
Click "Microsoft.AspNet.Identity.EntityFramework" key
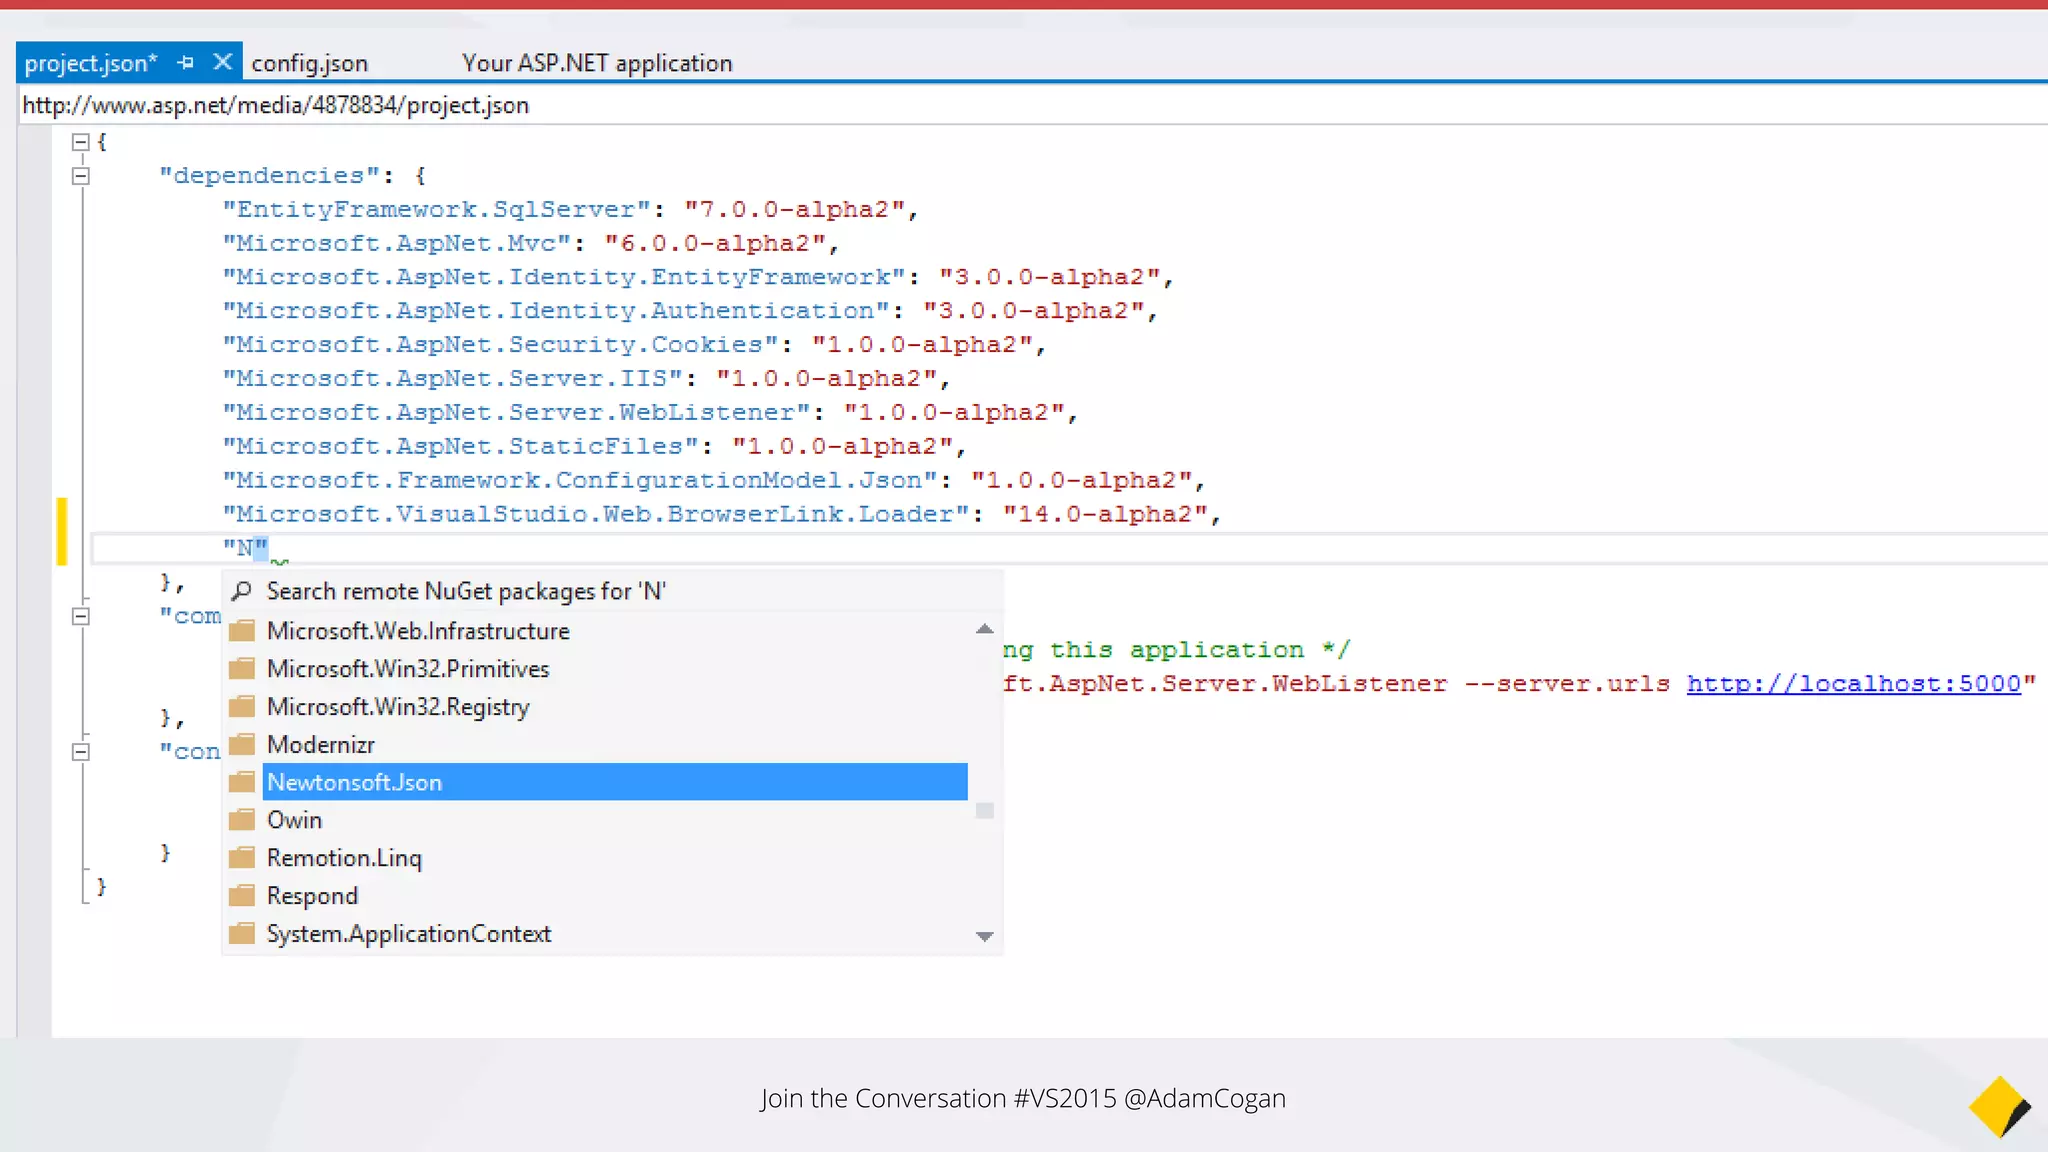pyautogui.click(x=564, y=278)
